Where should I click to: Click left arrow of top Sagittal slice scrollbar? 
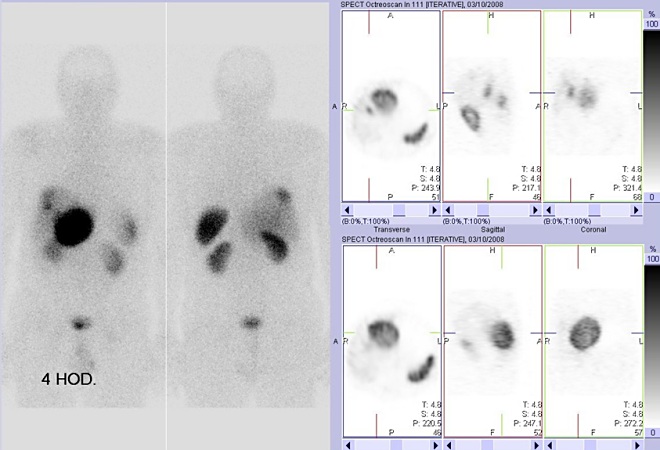[x=449, y=210]
